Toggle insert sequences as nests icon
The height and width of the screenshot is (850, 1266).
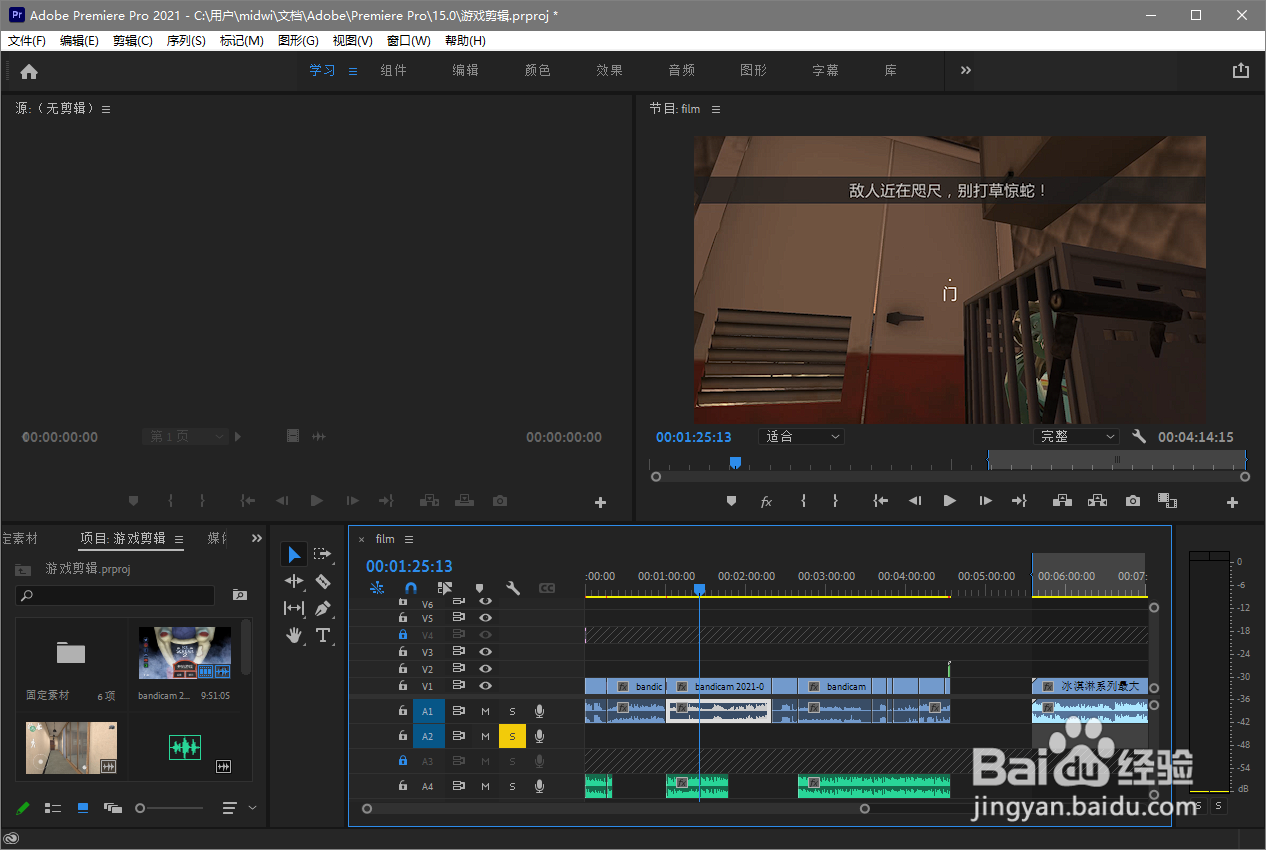tap(377, 589)
